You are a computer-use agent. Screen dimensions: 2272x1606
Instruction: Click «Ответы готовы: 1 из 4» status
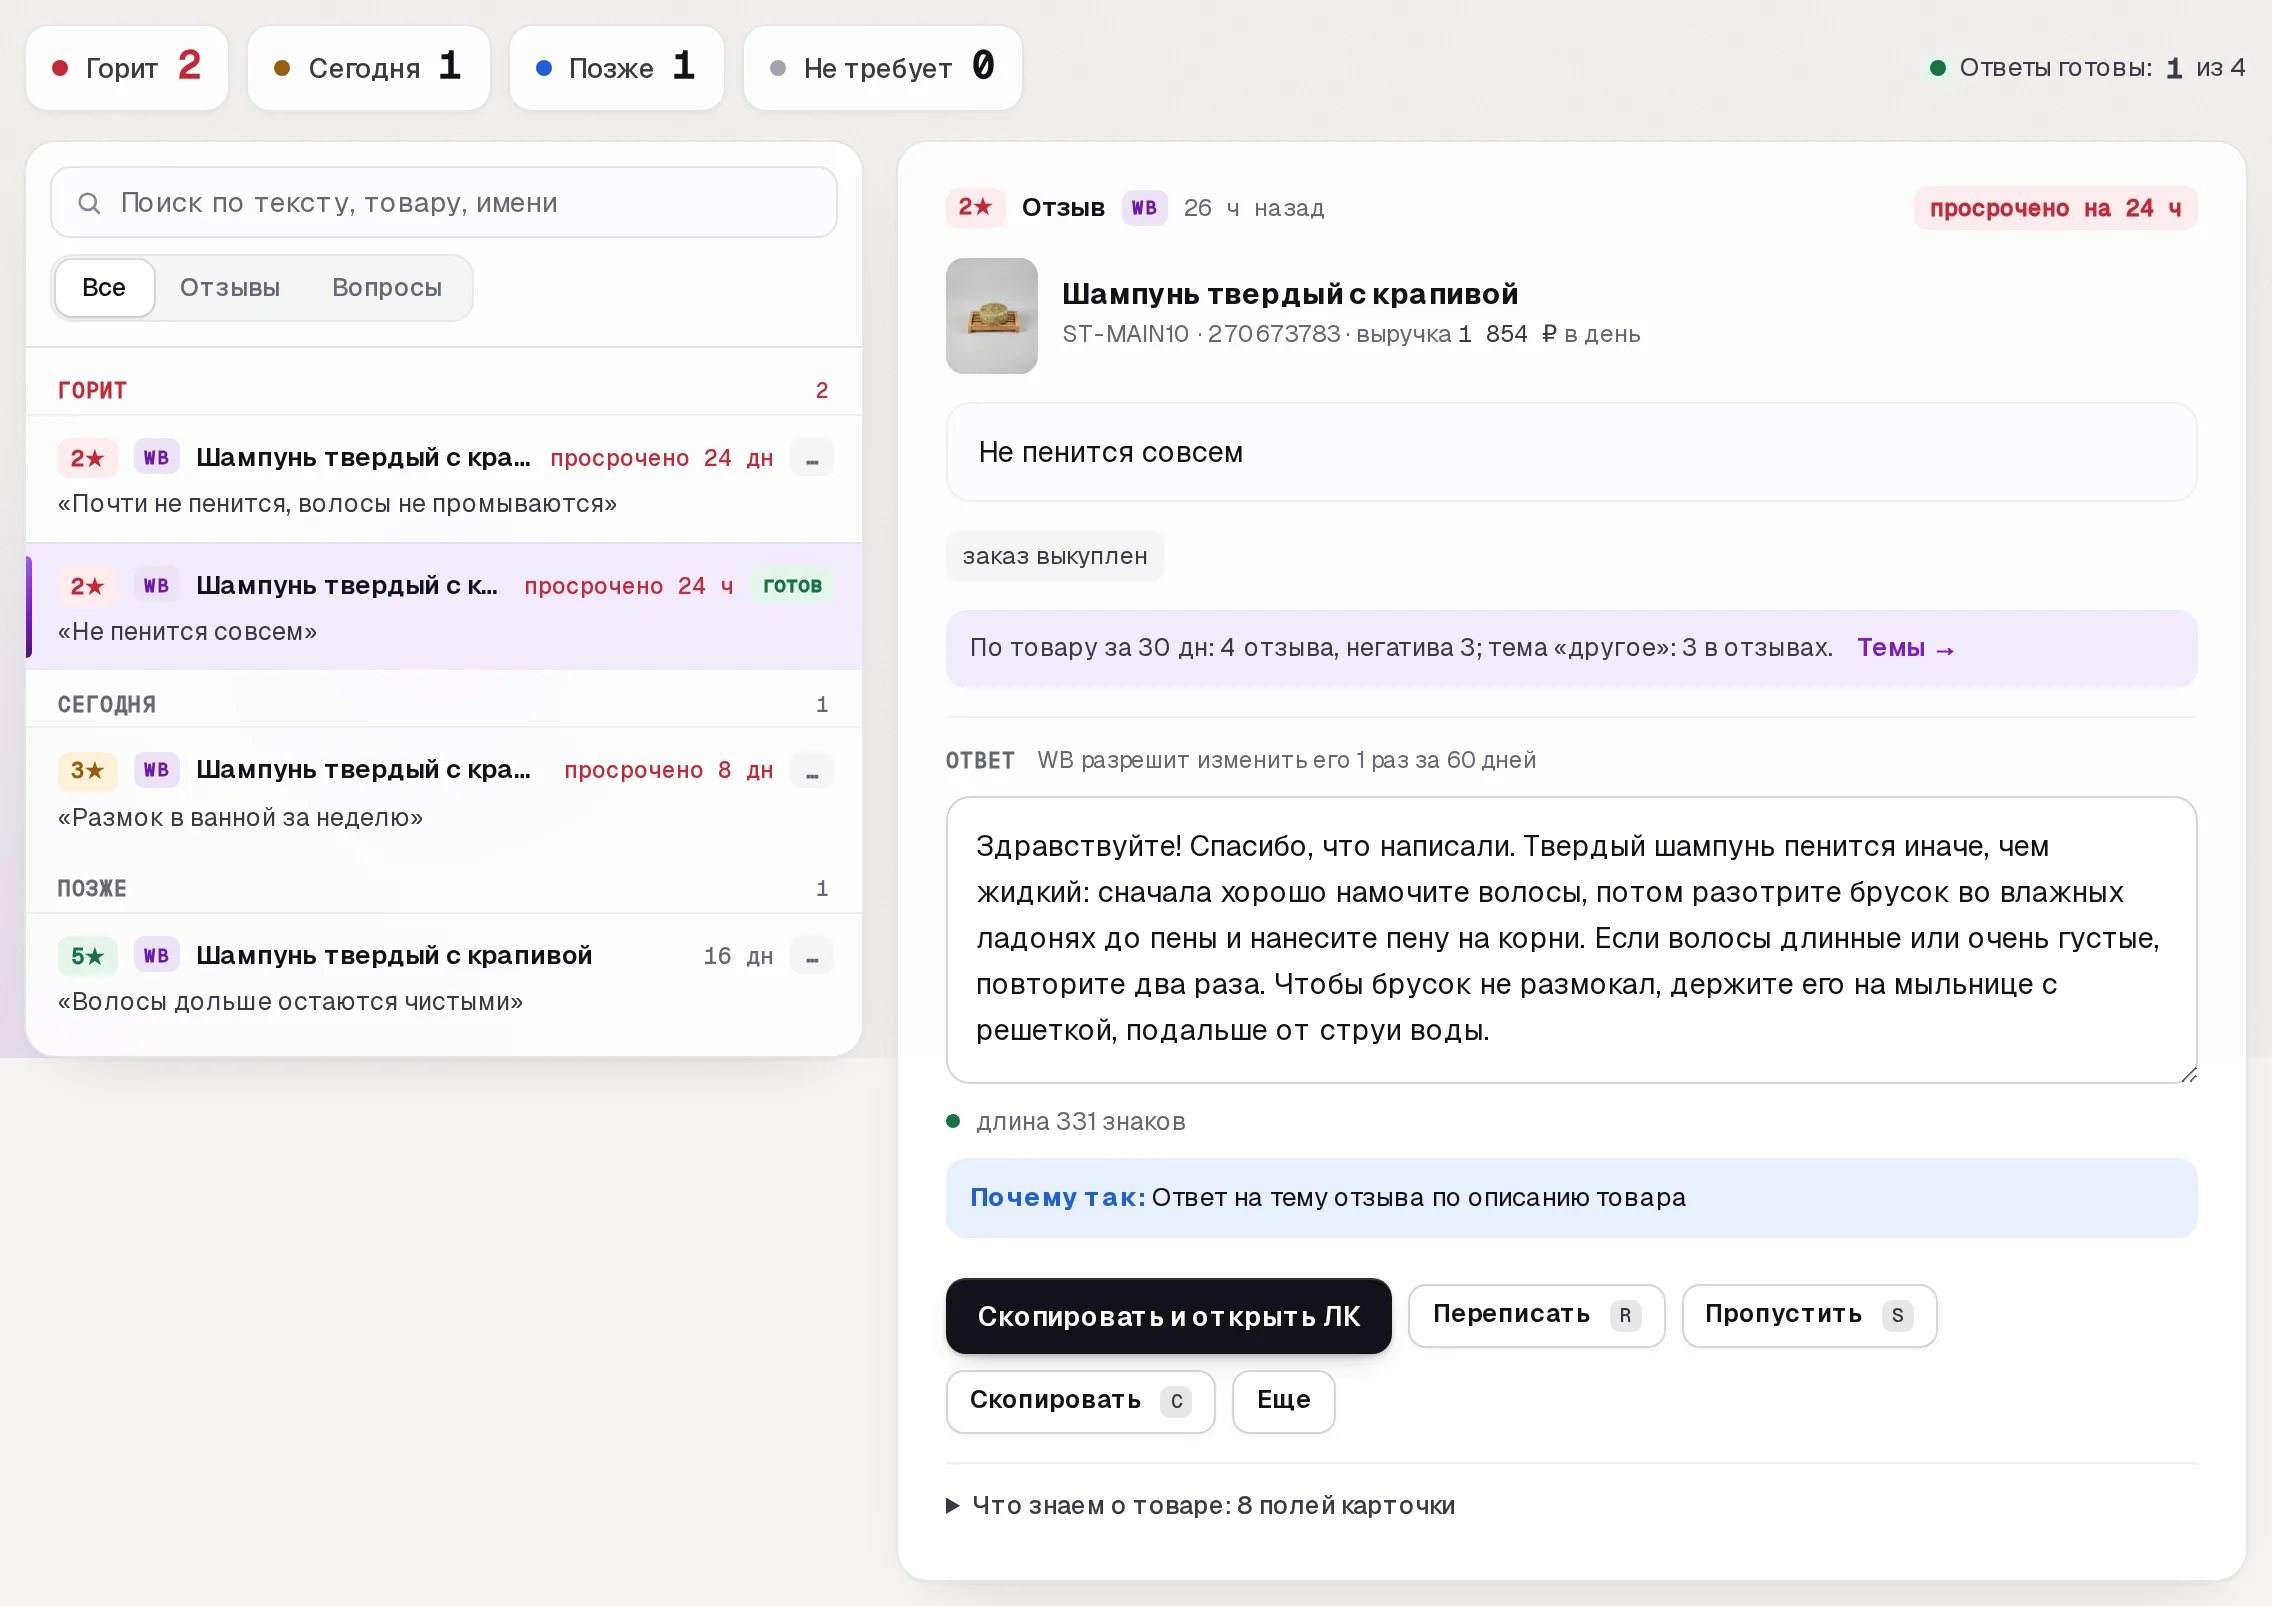tap(2087, 68)
